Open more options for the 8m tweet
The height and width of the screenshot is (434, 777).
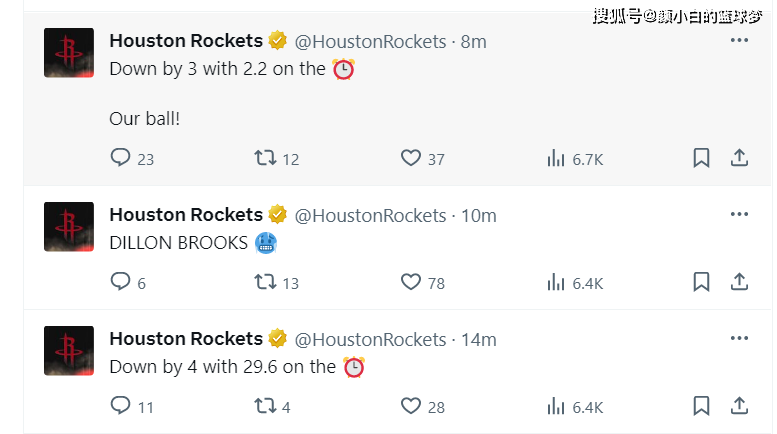(x=739, y=41)
